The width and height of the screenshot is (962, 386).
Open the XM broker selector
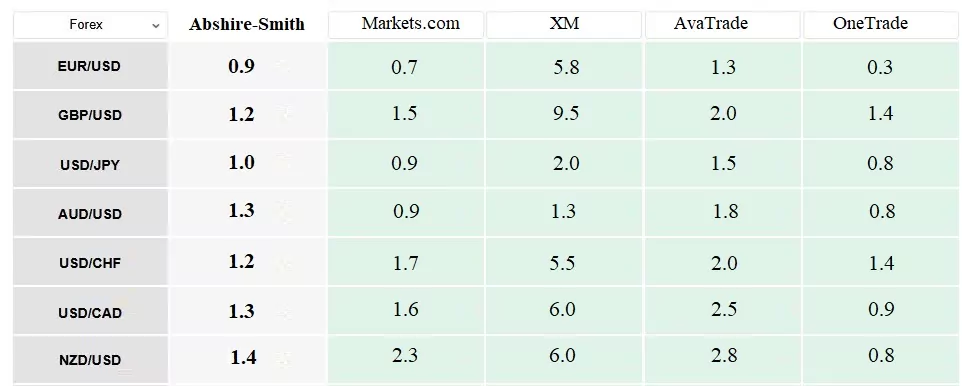[x=564, y=25]
